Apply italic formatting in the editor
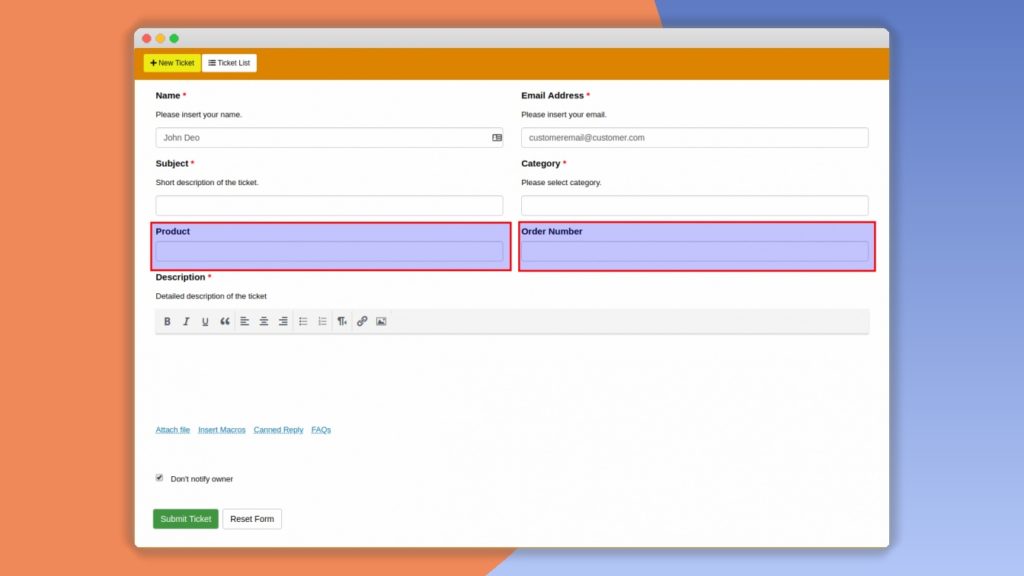The image size is (1024, 576). [186, 321]
